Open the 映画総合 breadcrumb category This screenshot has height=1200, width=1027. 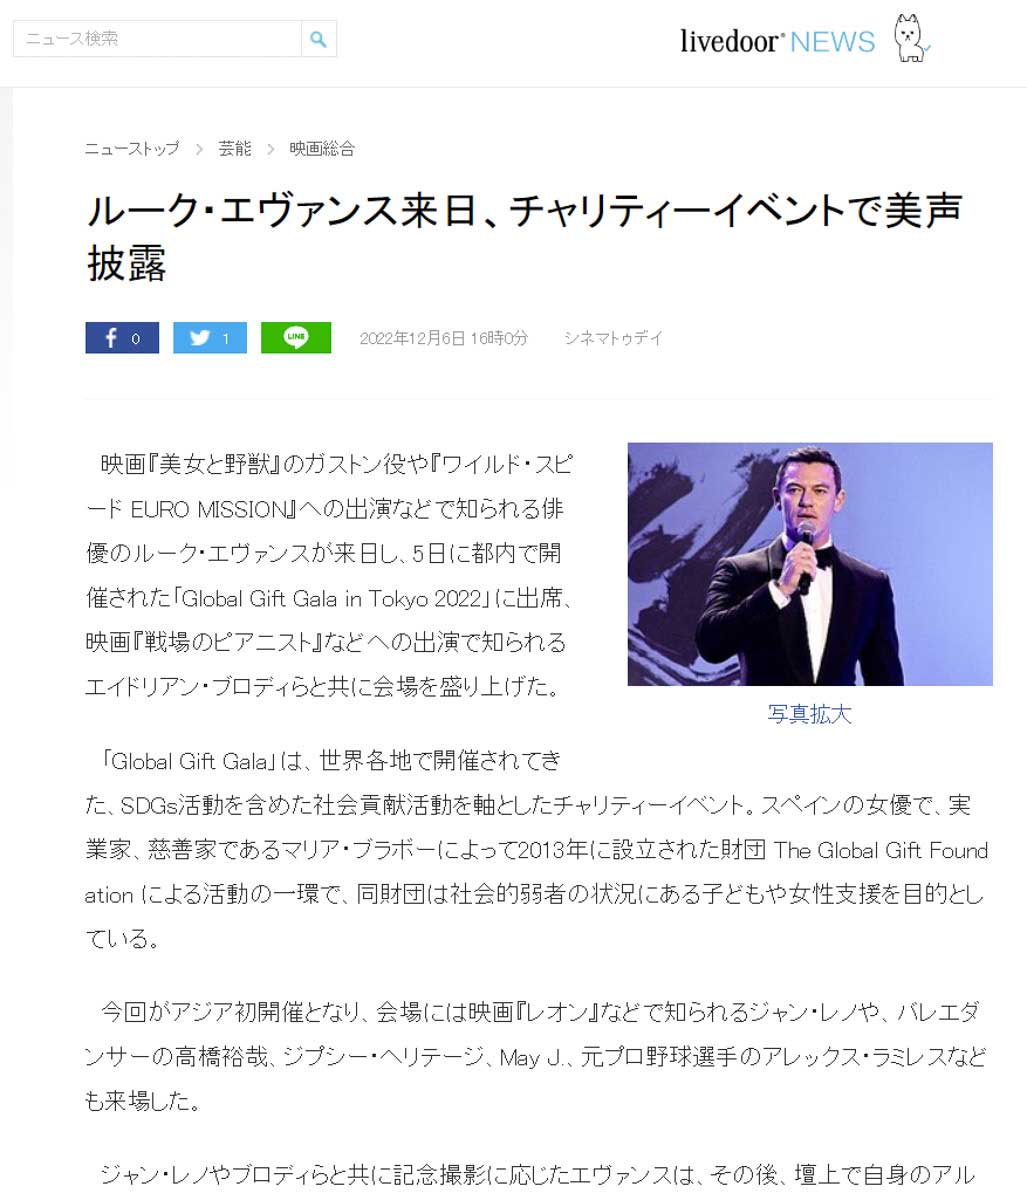(x=322, y=149)
